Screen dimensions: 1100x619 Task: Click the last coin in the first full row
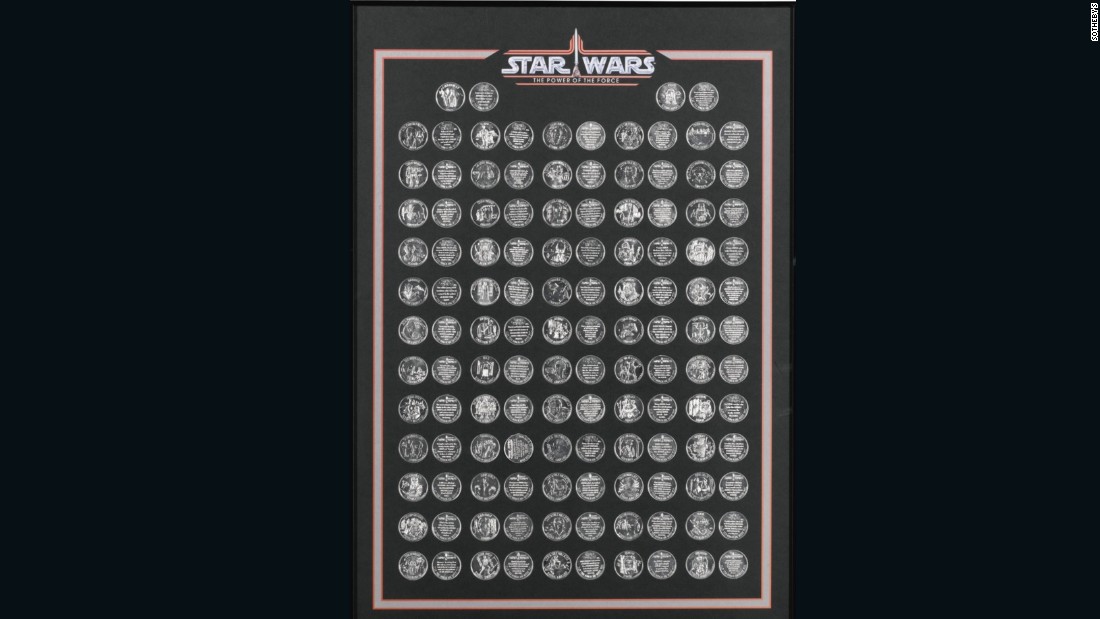click(734, 135)
